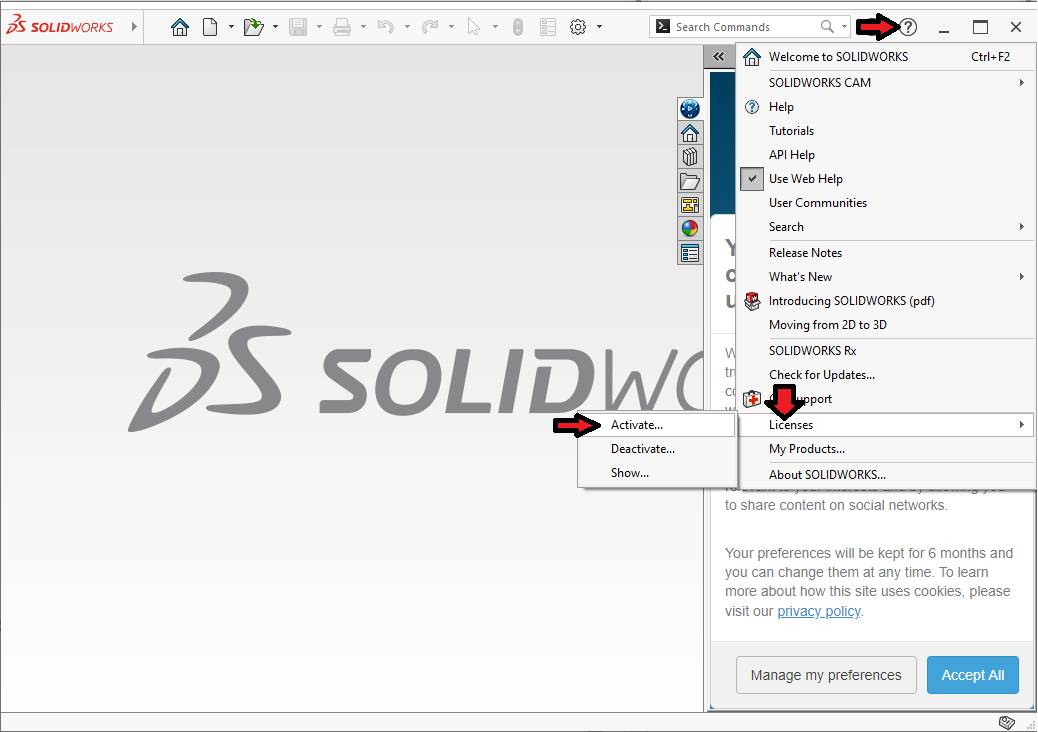Click the Undo arrow icon
1038x732 pixels.
point(385,27)
